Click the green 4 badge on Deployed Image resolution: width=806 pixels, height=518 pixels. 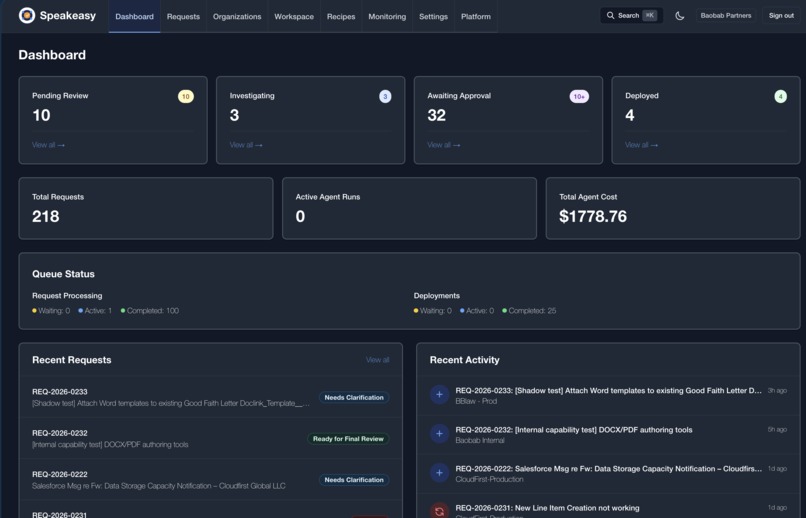click(x=780, y=97)
